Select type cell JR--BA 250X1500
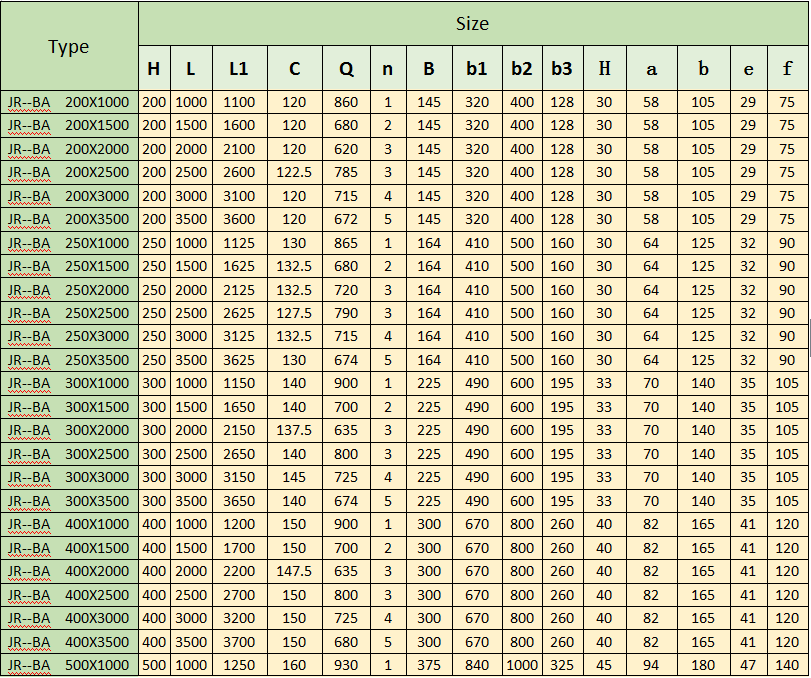The image size is (811, 678). click(69, 266)
